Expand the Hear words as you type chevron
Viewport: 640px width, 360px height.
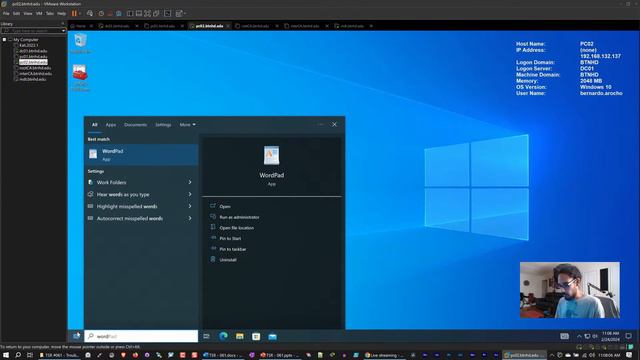pos(190,194)
